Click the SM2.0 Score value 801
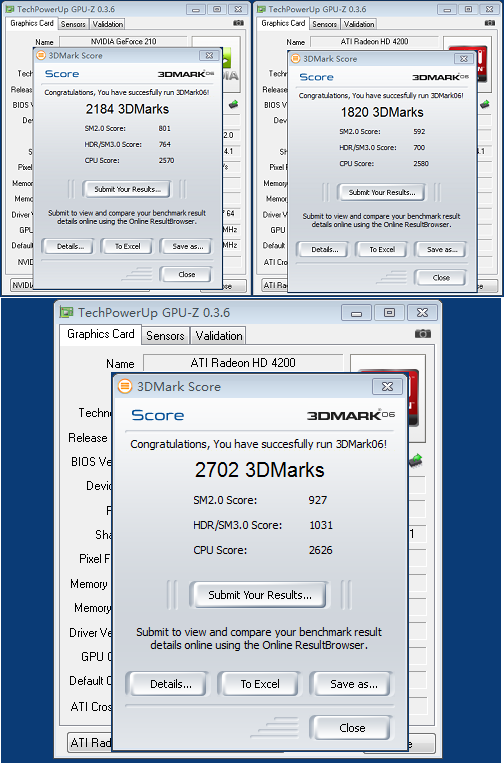The height and width of the screenshot is (763, 504). (164, 128)
